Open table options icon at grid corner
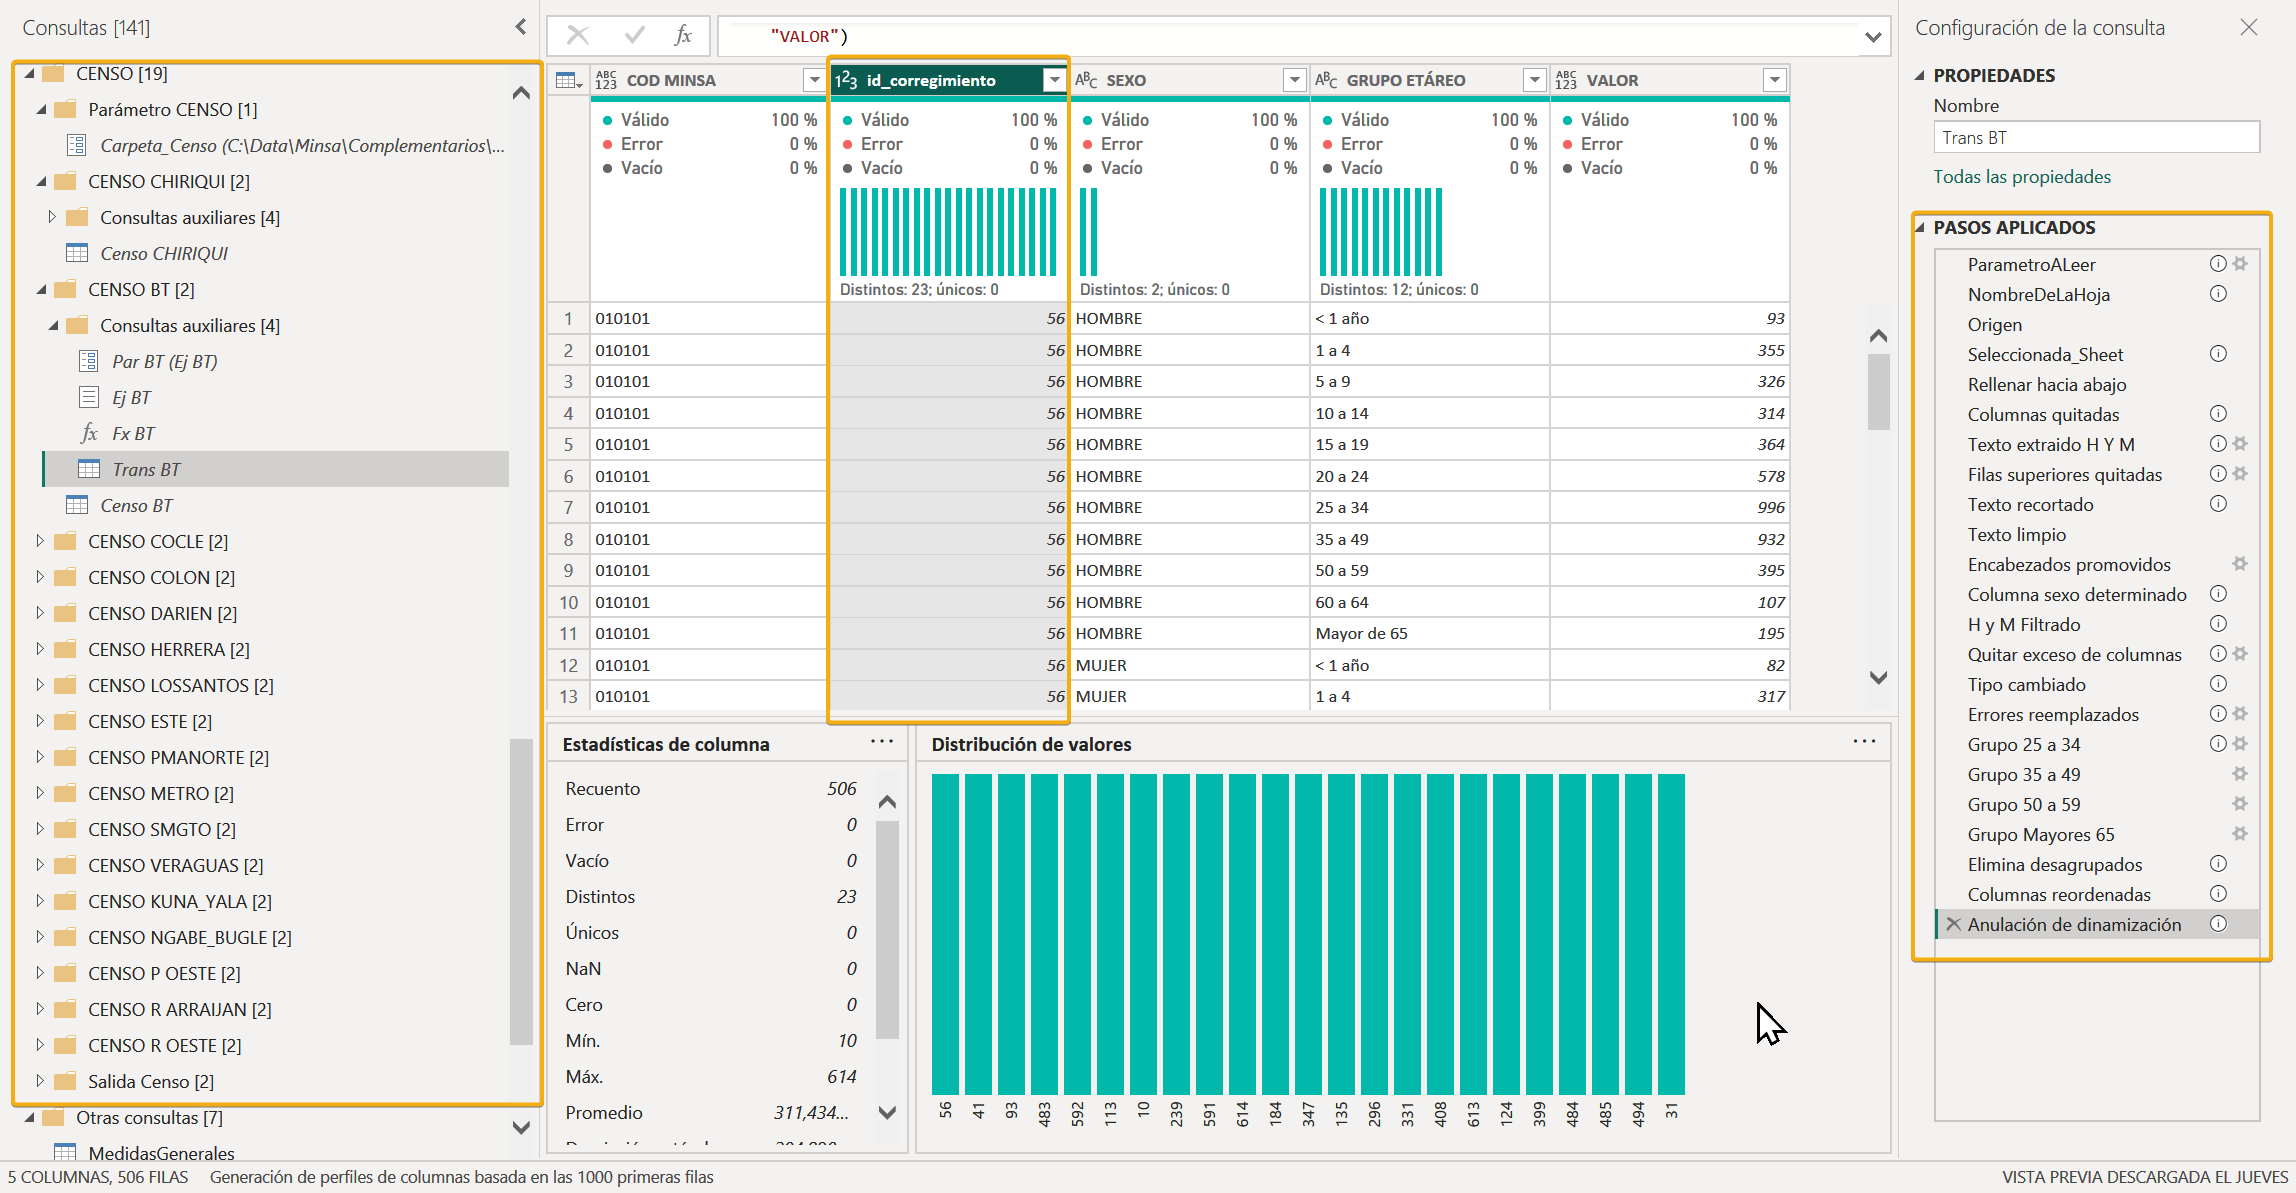Viewport: 2296px width, 1193px height. pos(569,80)
